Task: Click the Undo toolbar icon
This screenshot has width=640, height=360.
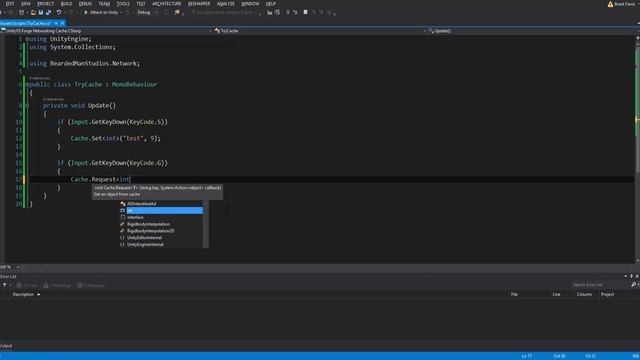Action: [59, 13]
